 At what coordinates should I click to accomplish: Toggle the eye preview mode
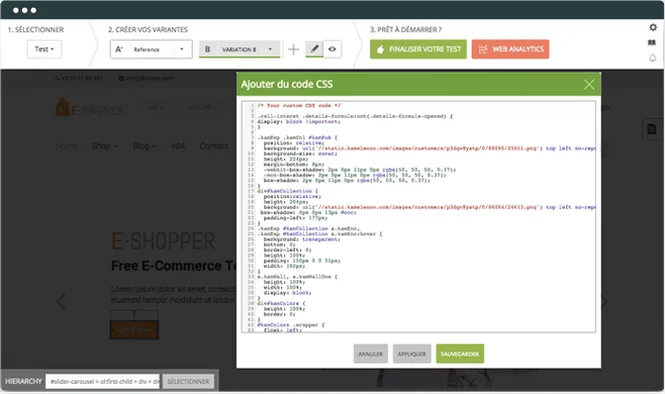(x=332, y=49)
